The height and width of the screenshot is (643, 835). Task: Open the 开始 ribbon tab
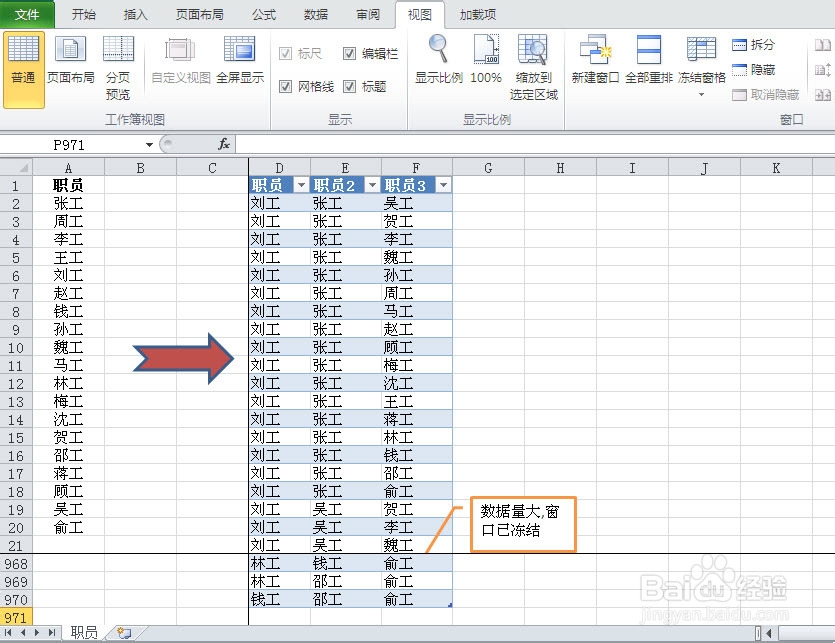[83, 14]
